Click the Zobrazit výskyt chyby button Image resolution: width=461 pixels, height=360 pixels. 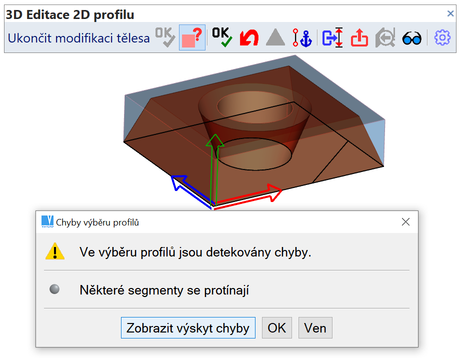(x=188, y=328)
